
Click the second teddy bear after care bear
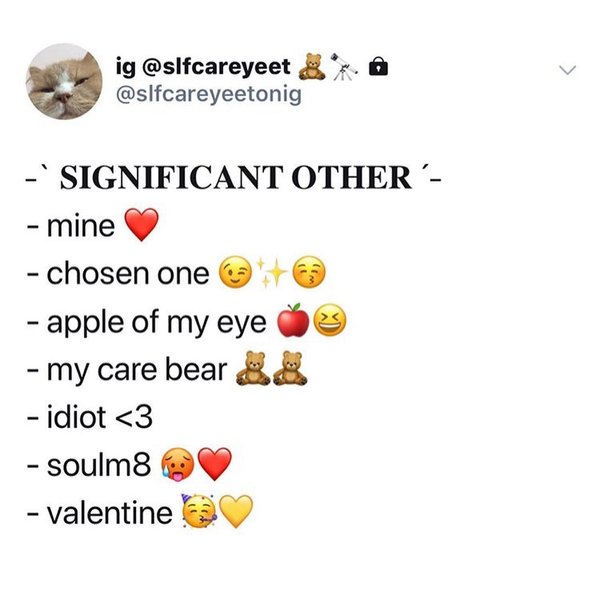(x=289, y=370)
